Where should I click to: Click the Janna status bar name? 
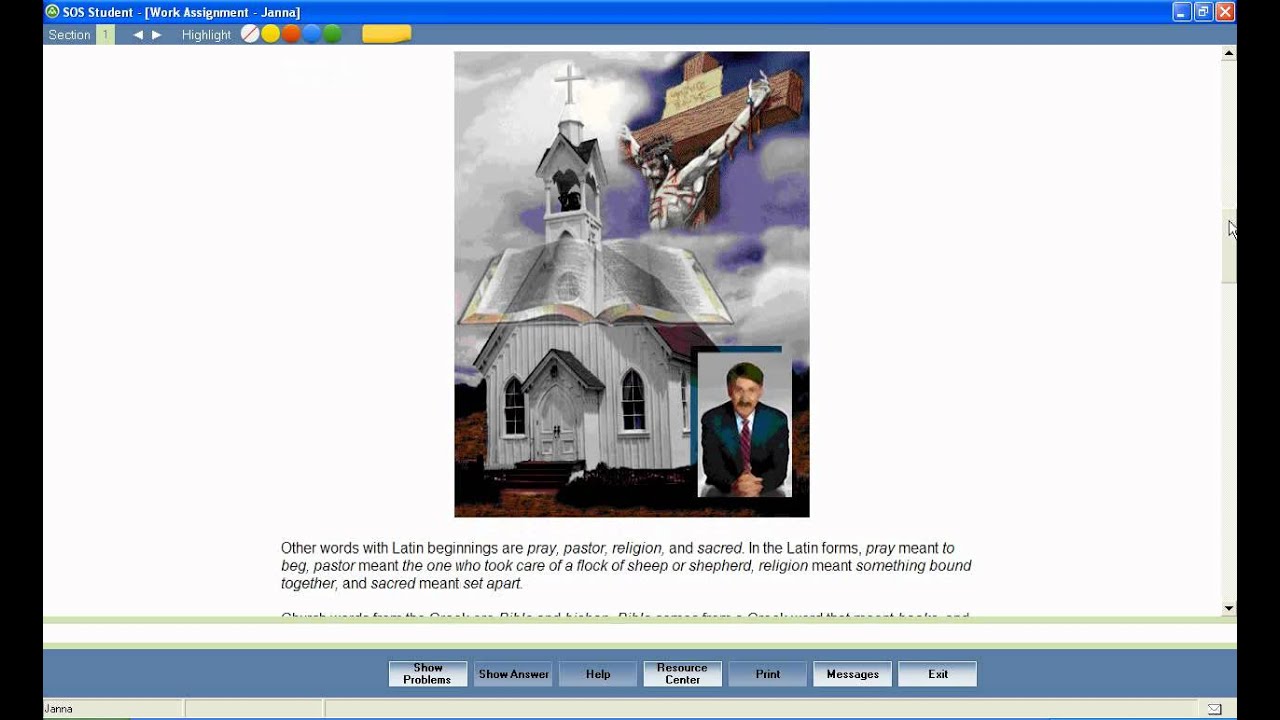[59, 709]
